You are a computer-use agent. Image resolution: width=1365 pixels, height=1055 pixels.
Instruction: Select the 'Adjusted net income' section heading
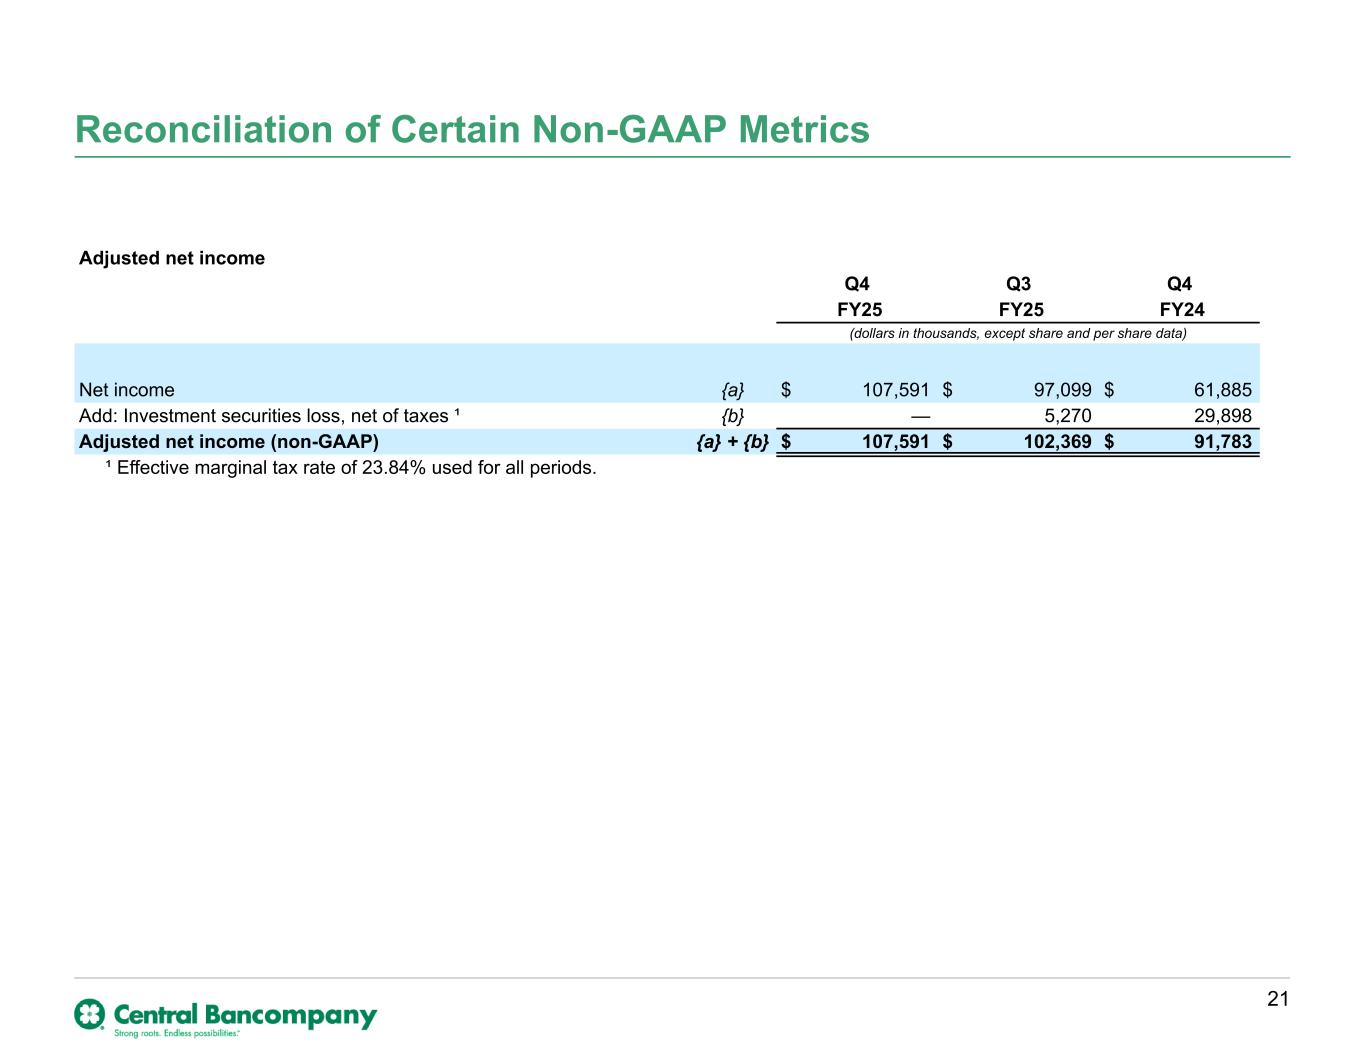pyautogui.click(x=172, y=258)
